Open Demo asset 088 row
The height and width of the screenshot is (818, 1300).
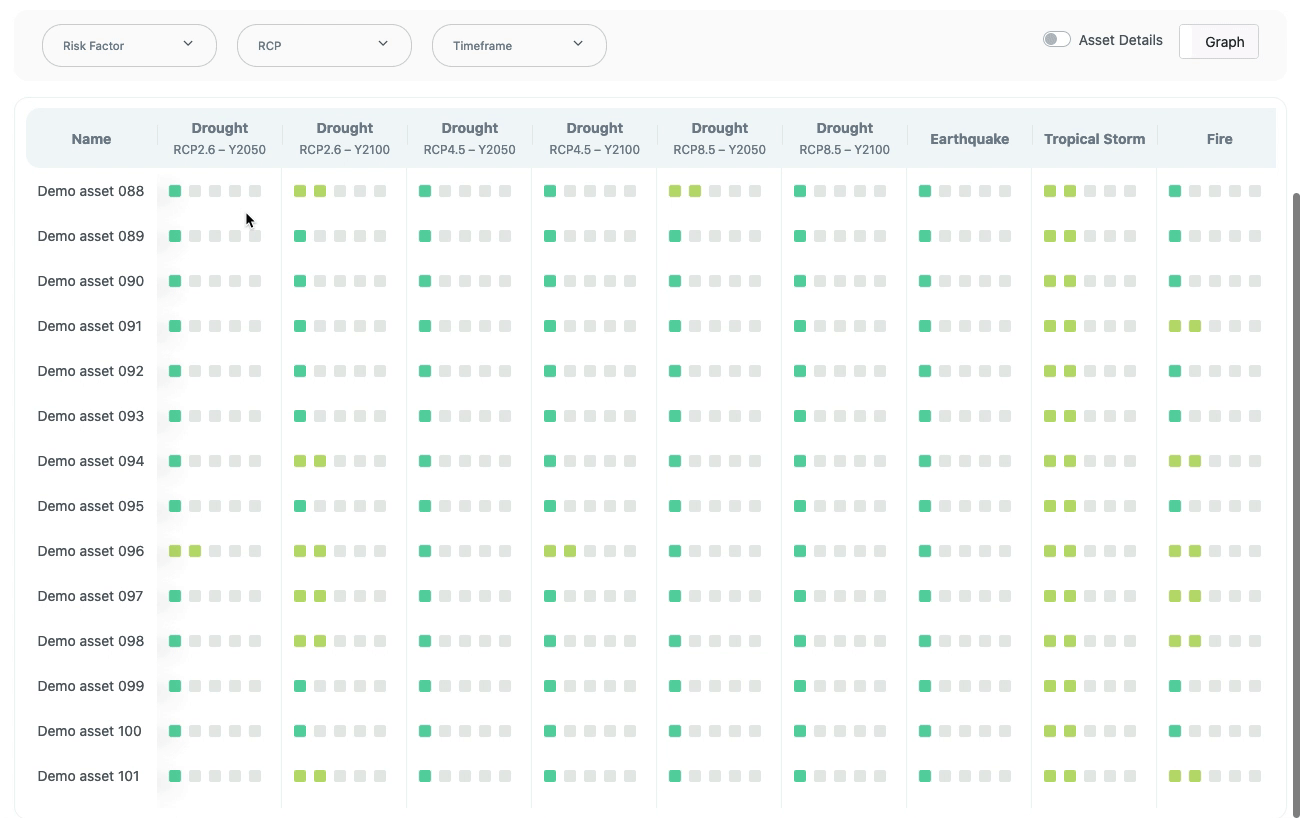click(x=91, y=191)
